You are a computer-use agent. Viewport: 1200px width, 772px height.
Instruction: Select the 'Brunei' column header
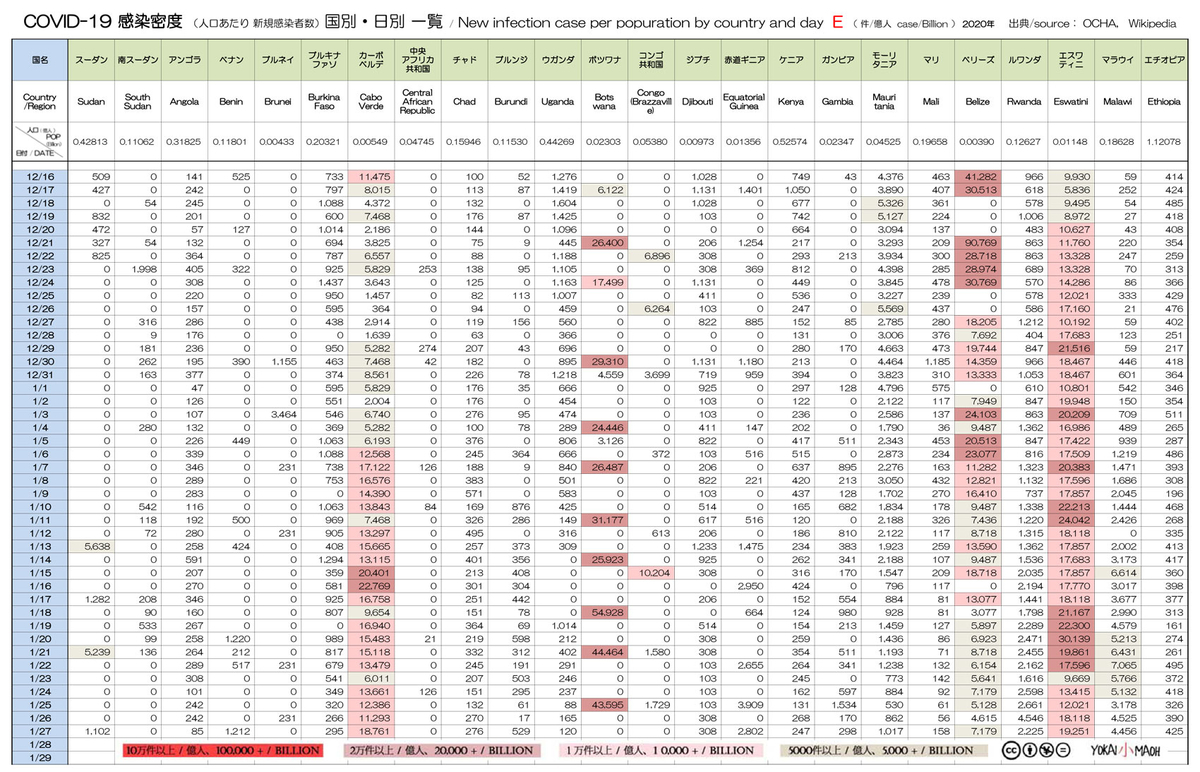277,102
